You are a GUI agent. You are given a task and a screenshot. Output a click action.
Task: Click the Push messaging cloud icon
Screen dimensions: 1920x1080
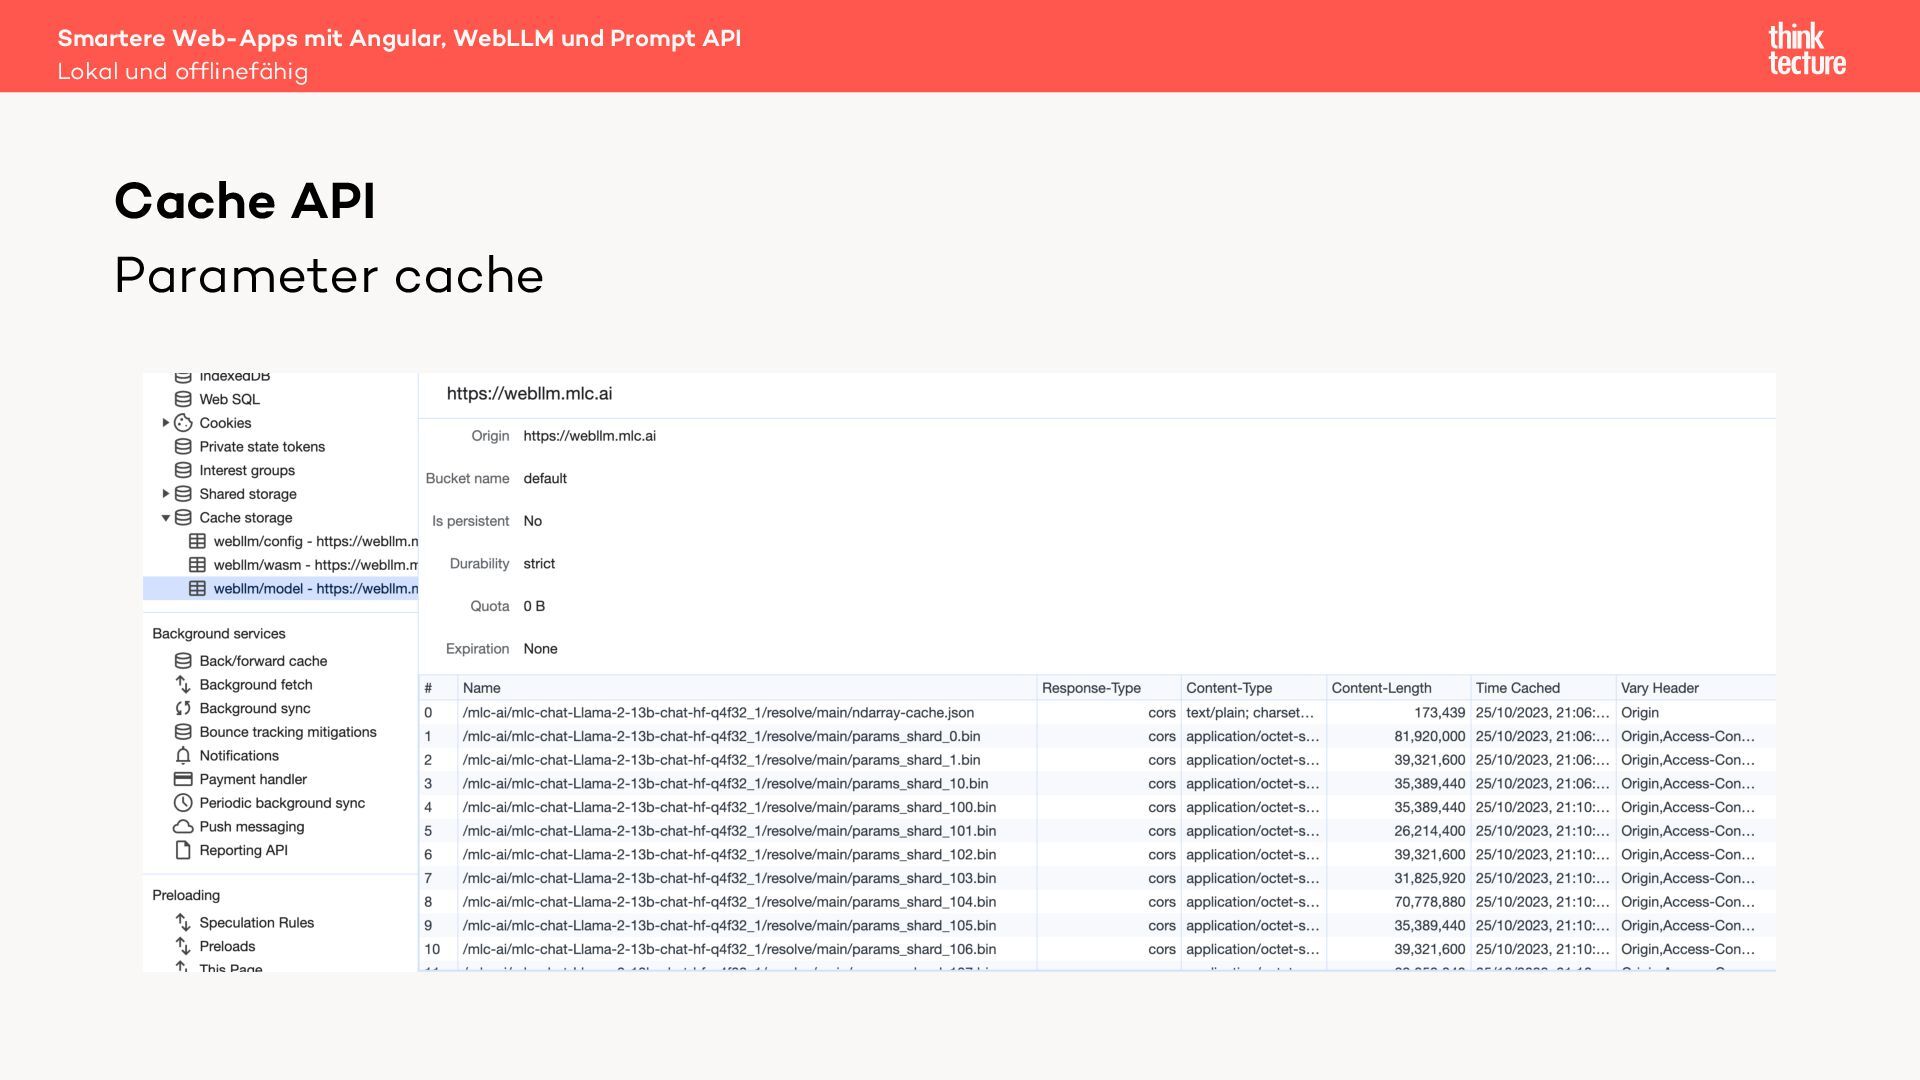[183, 827]
